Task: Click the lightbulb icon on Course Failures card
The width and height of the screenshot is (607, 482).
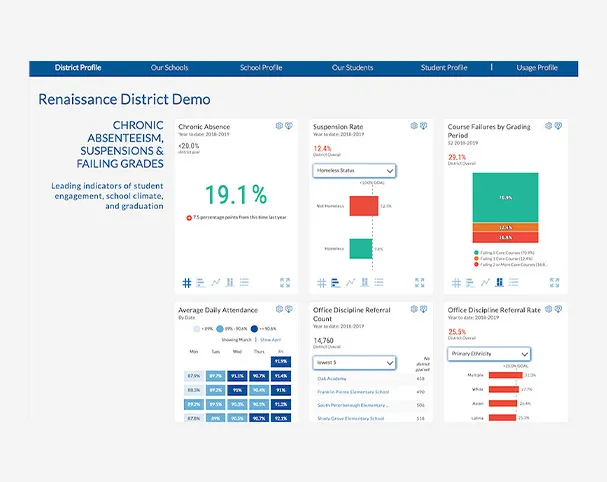Action: (558, 126)
